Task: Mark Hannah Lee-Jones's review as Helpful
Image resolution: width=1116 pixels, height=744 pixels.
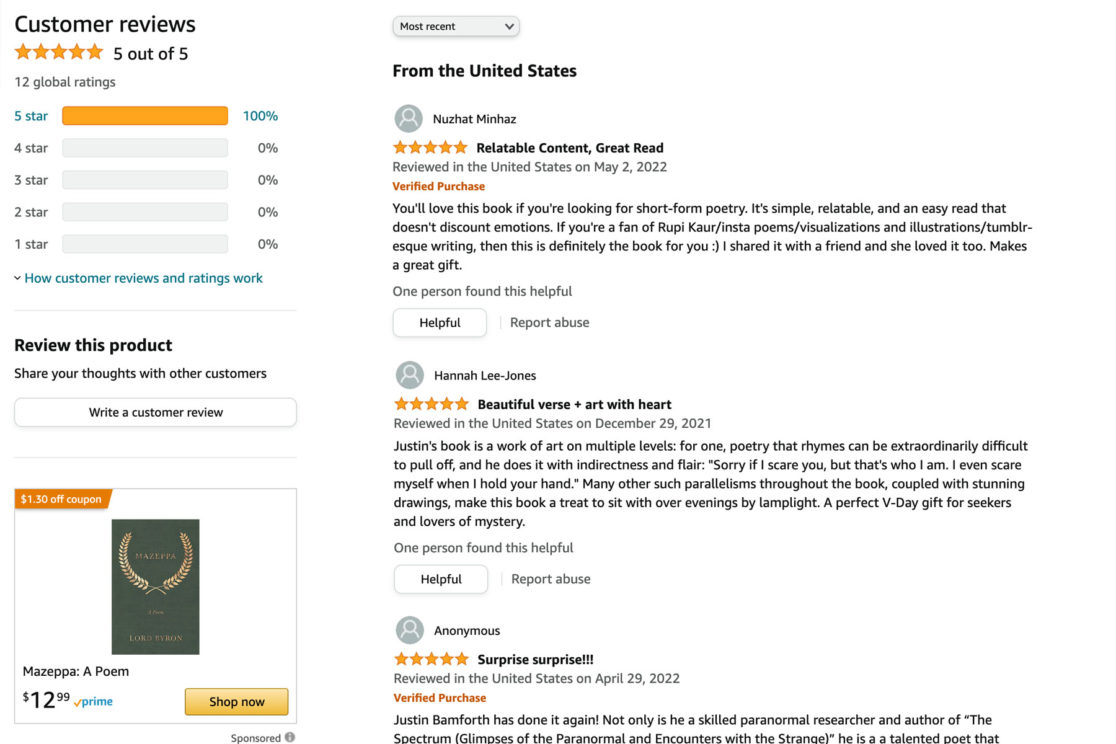Action: pyautogui.click(x=441, y=579)
